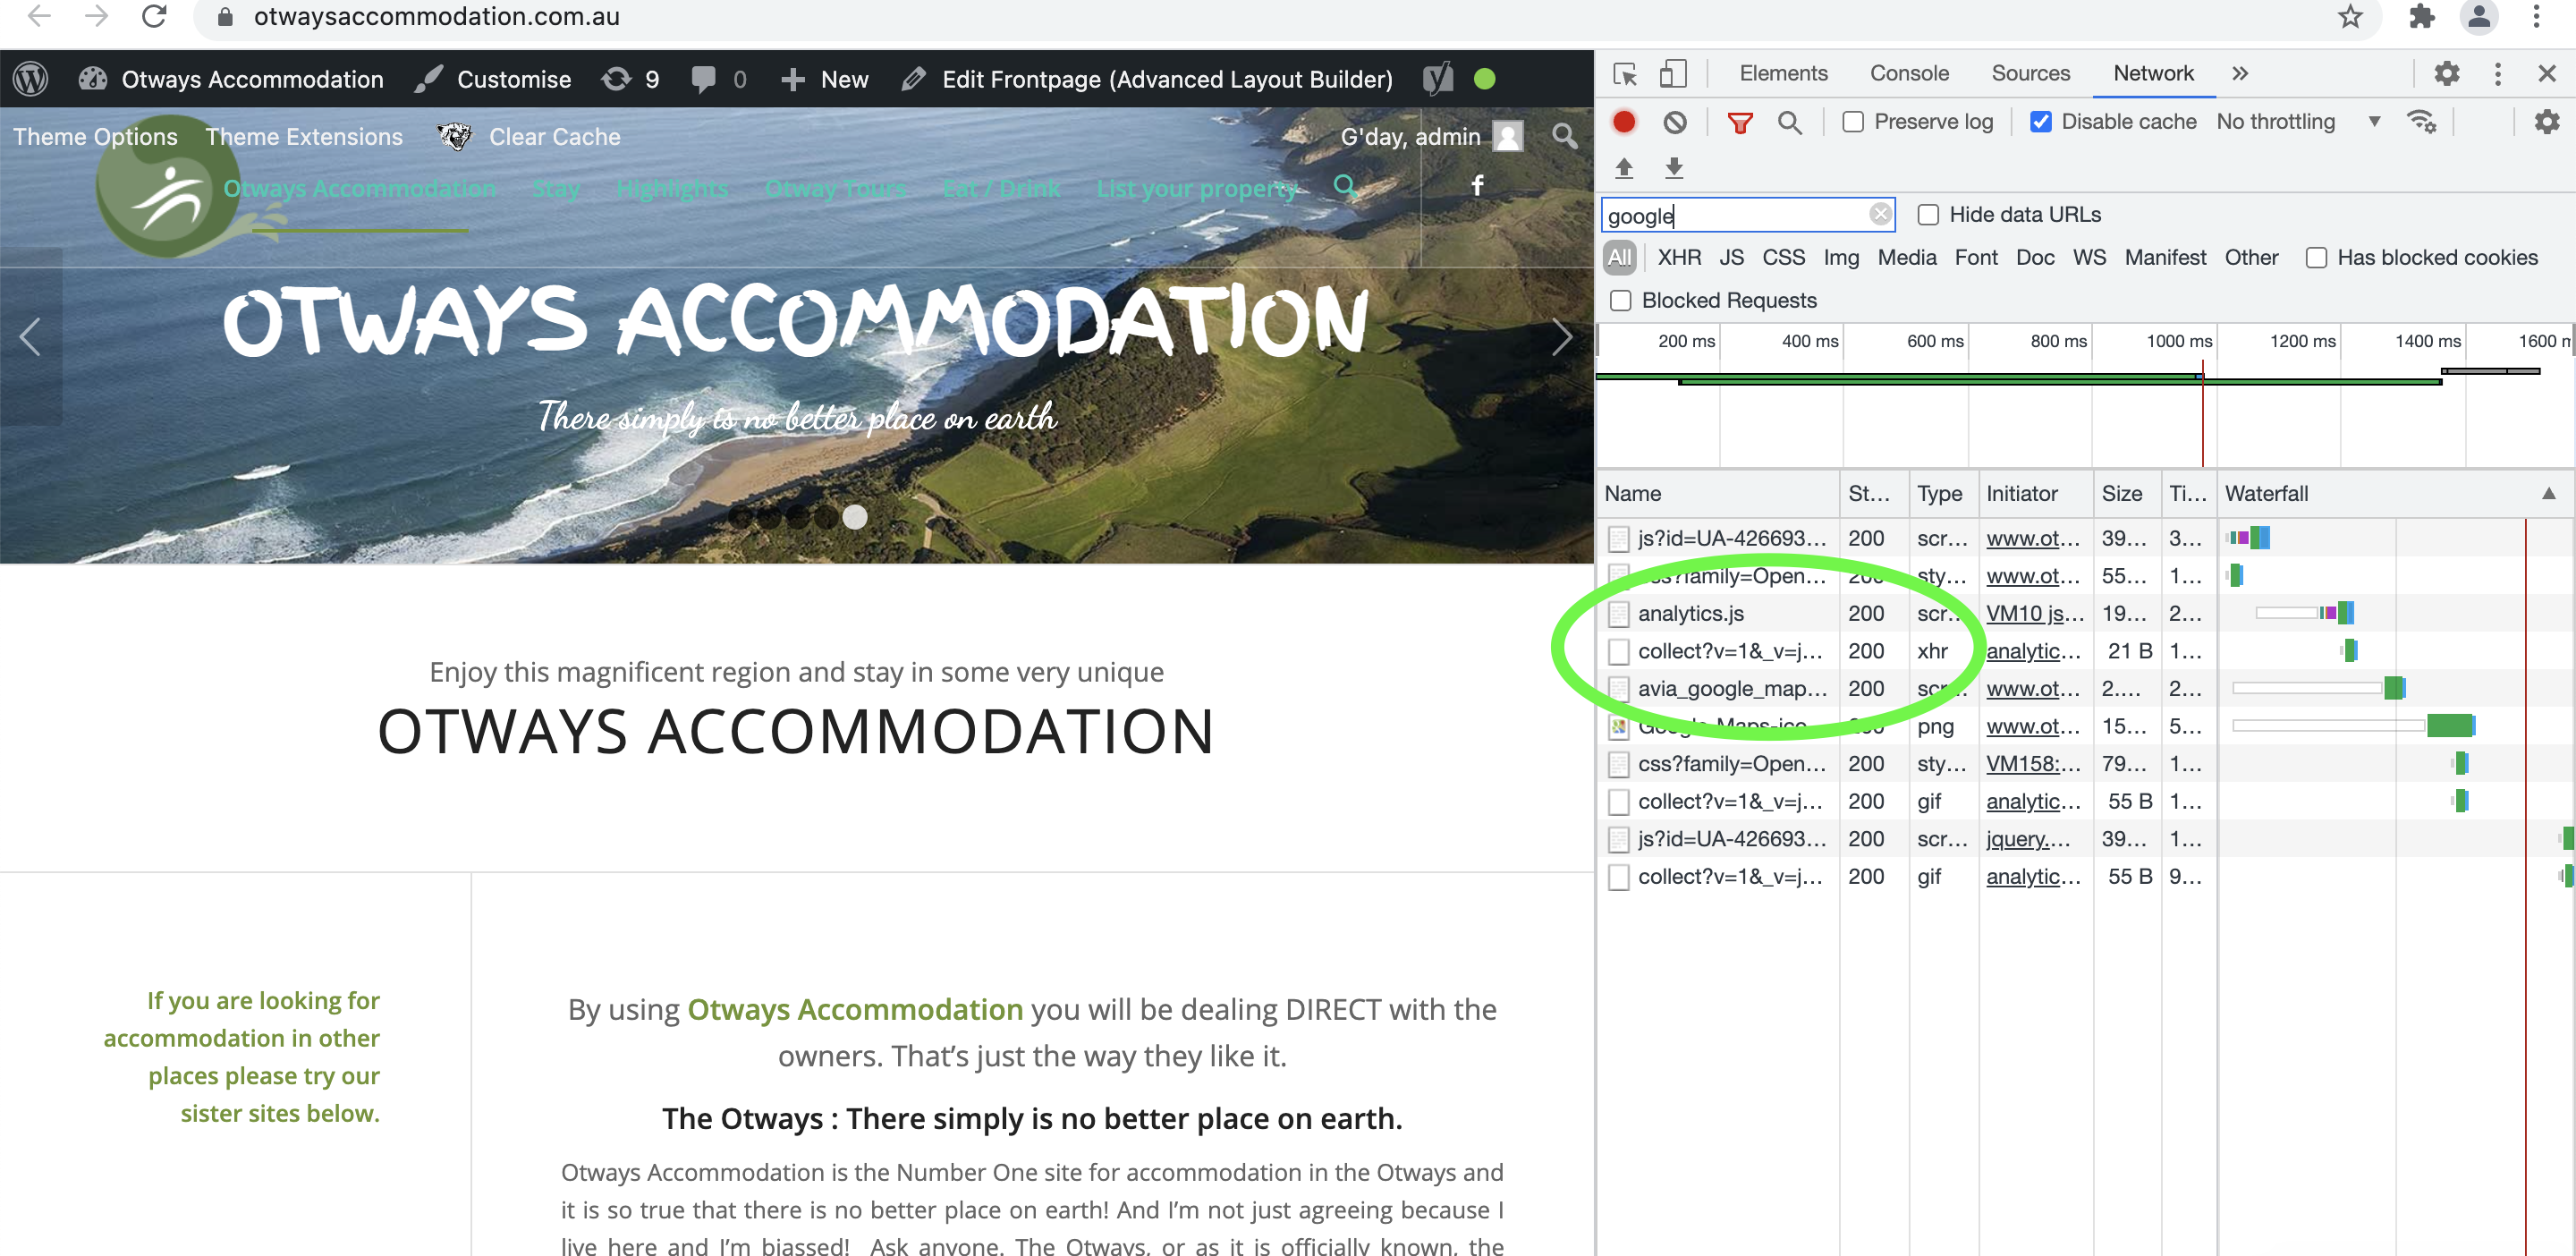The width and height of the screenshot is (2576, 1256).
Task: Open Theme Options
Action: (x=95, y=136)
